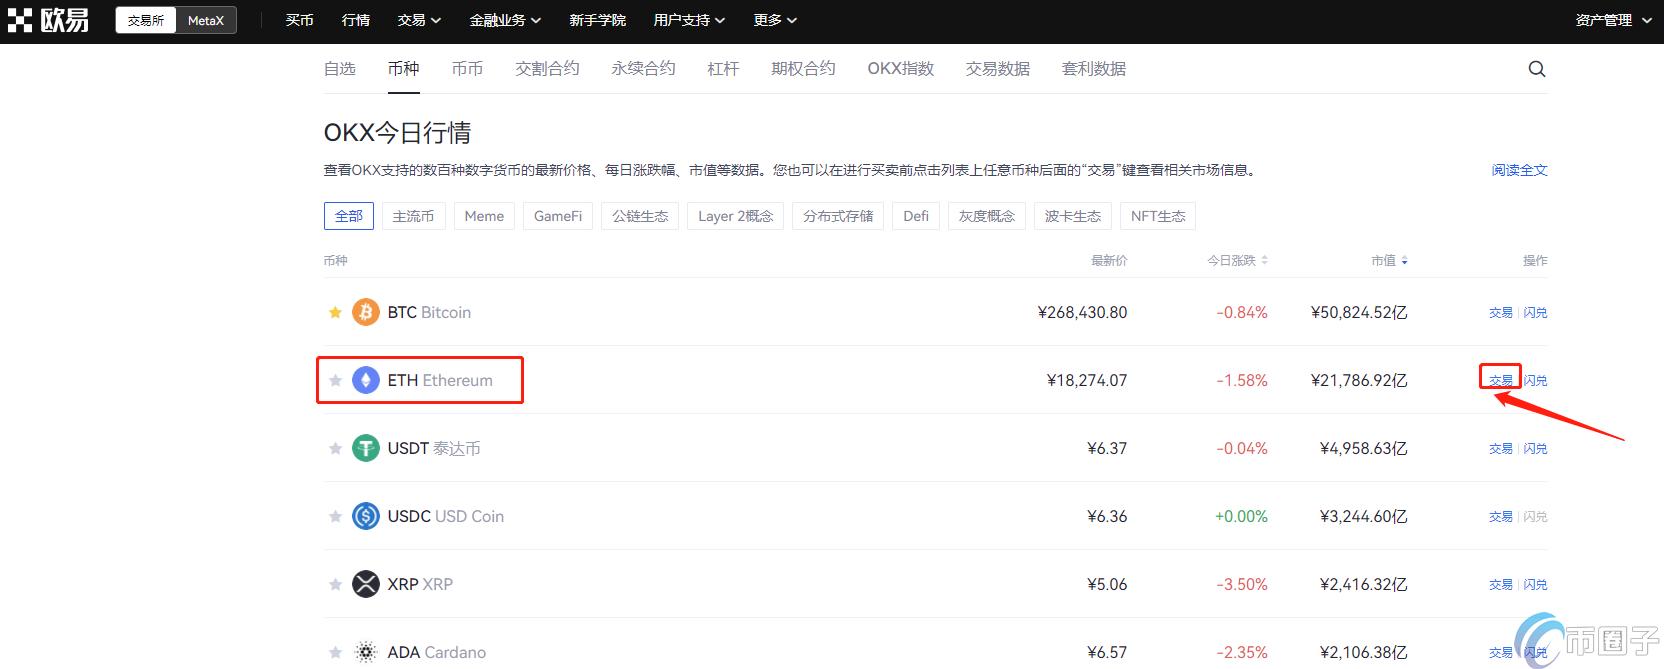Viewport: 1664px width, 669px height.
Task: Click the USDC coin icon
Action: [366, 516]
